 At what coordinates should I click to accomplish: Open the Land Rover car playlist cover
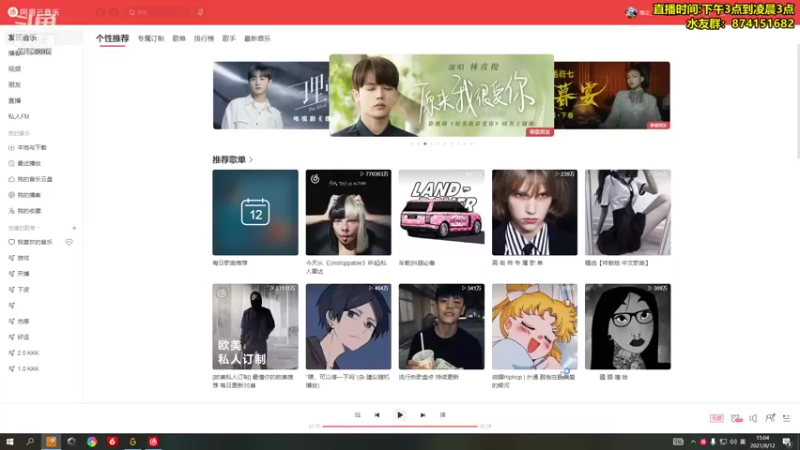441,212
